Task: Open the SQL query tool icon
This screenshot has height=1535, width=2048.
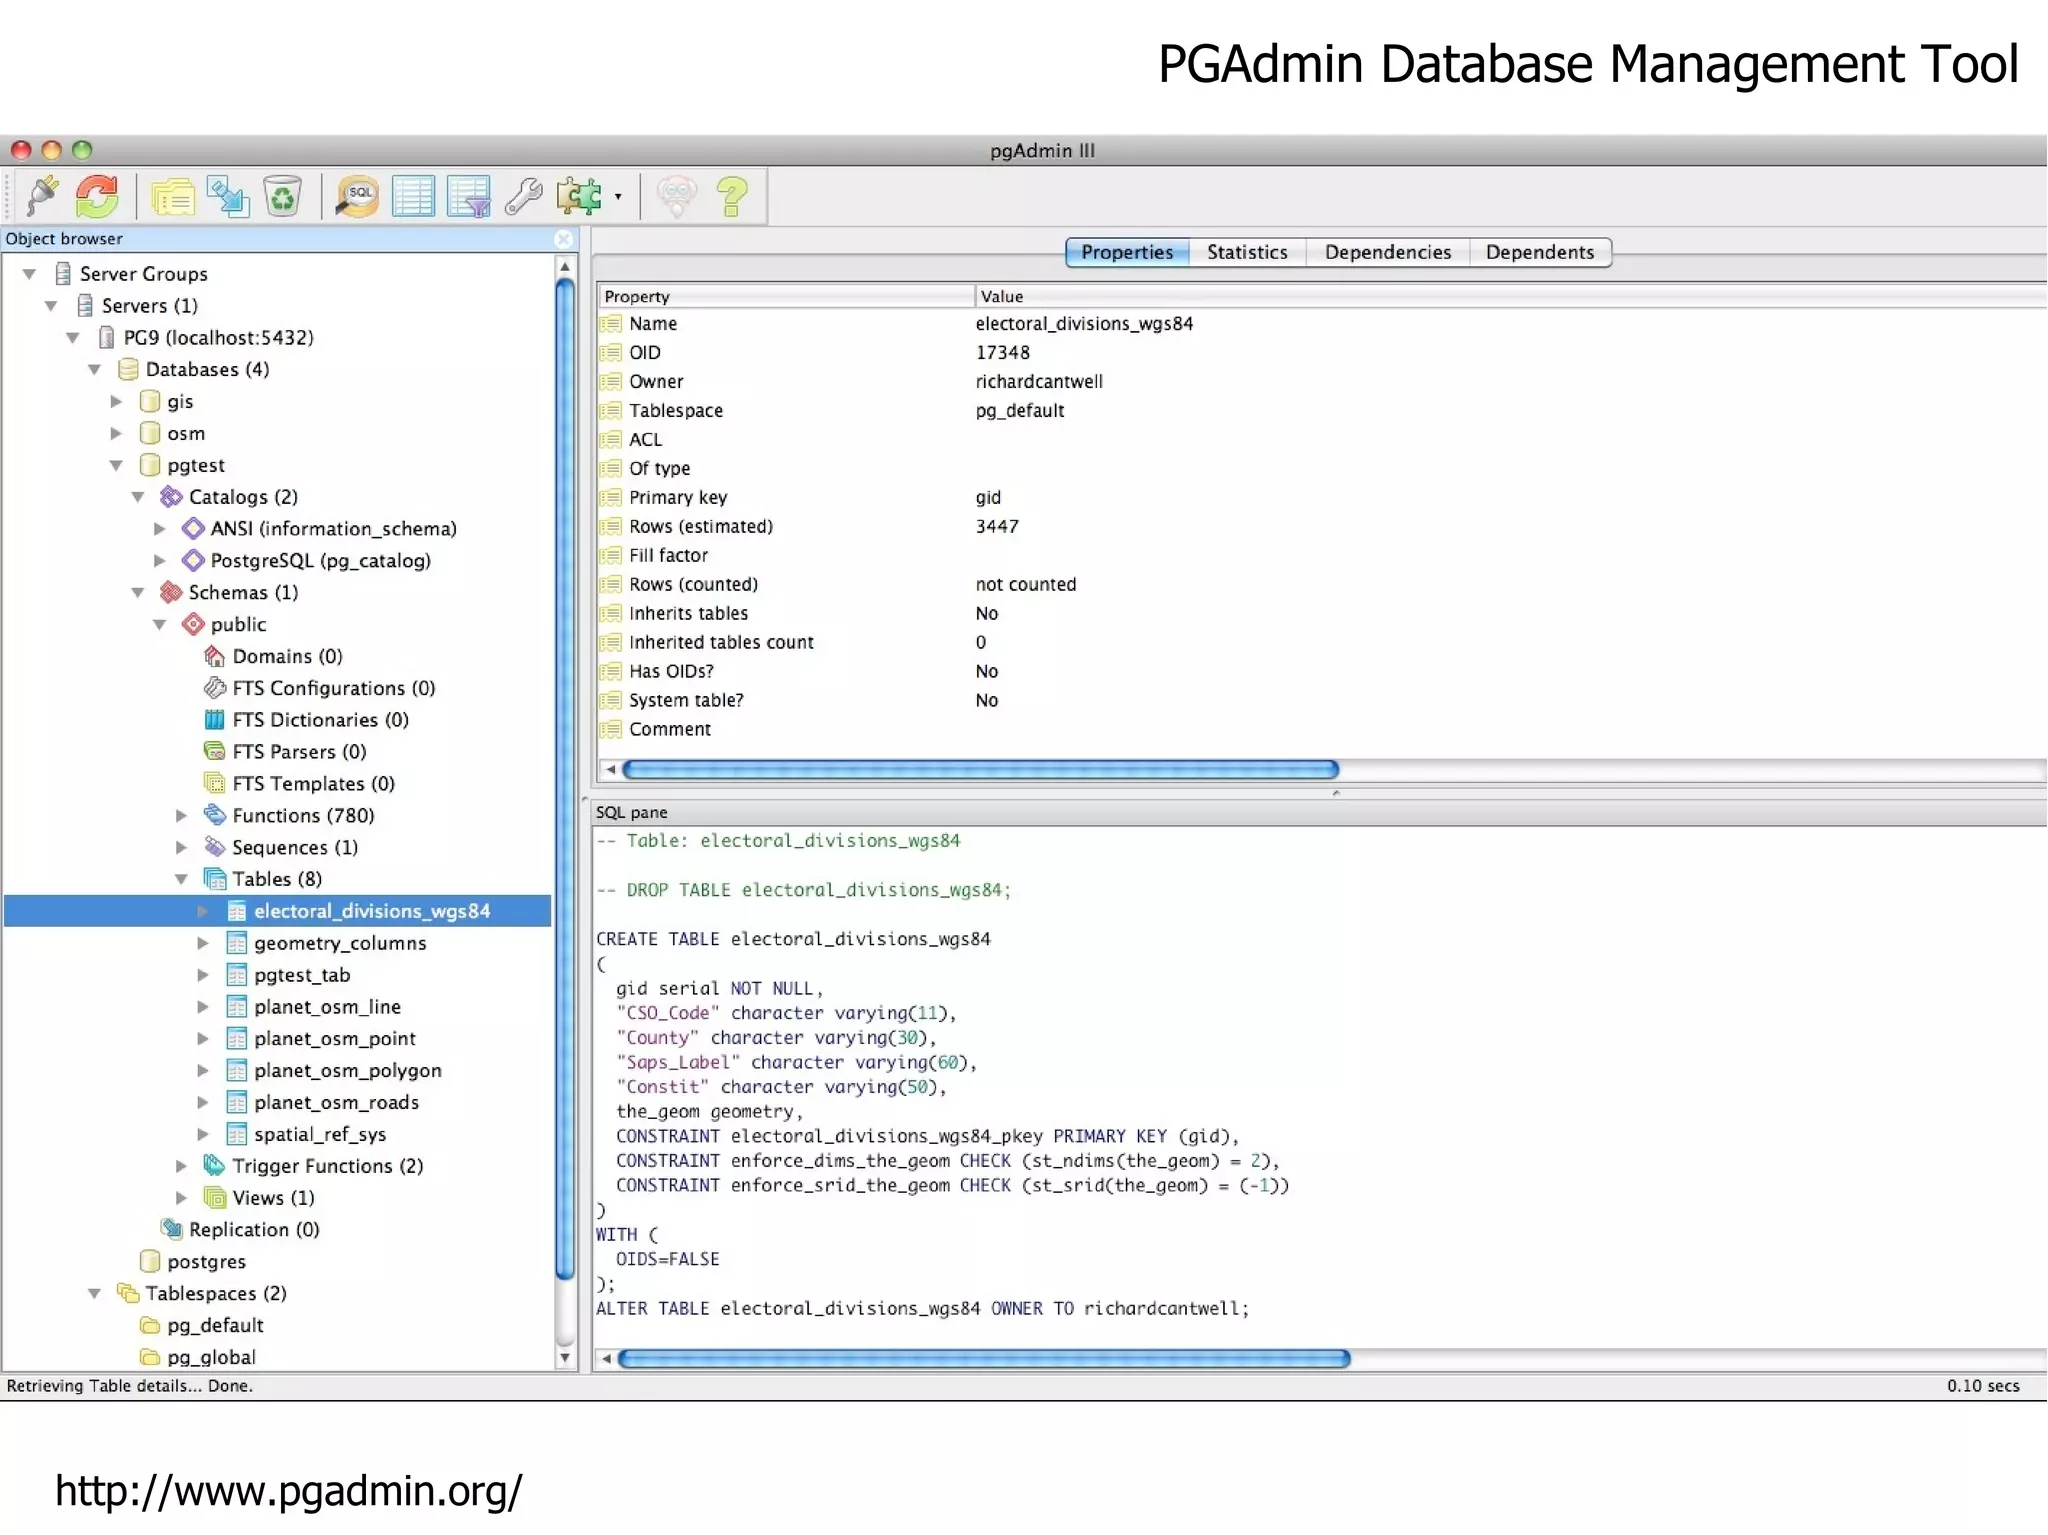Action: coord(357,196)
